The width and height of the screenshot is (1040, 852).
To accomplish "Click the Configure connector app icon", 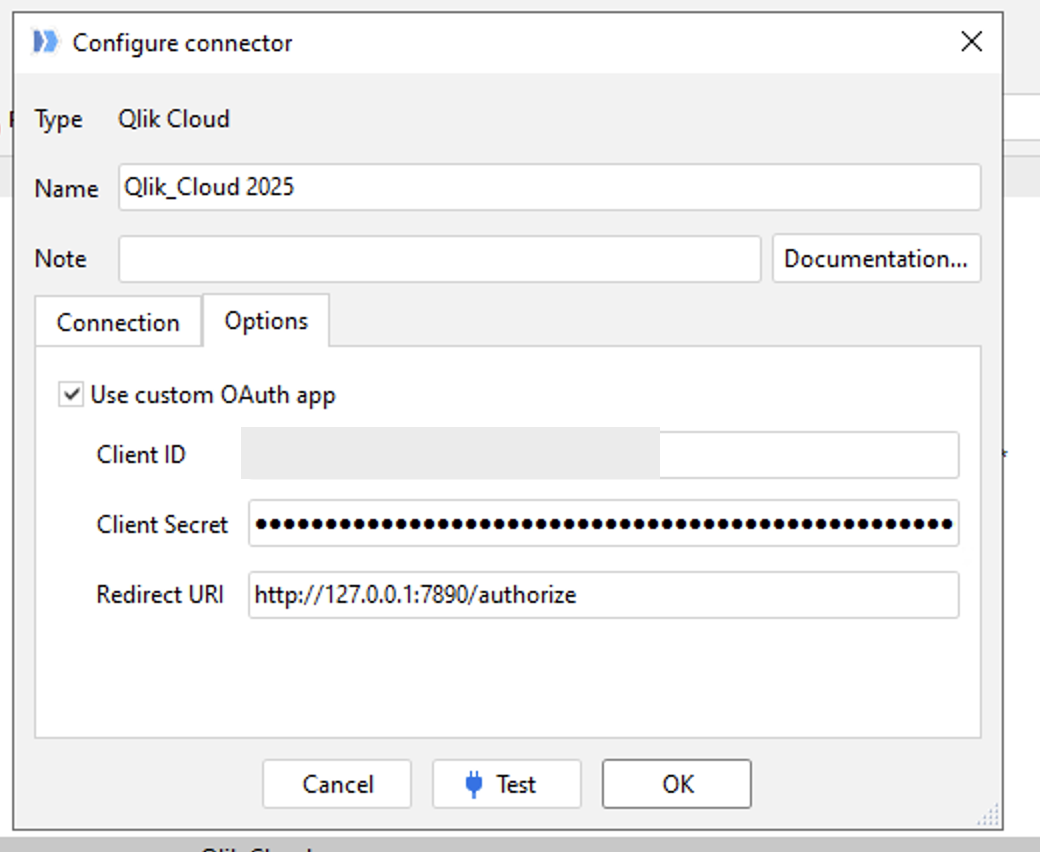I will click(x=46, y=42).
